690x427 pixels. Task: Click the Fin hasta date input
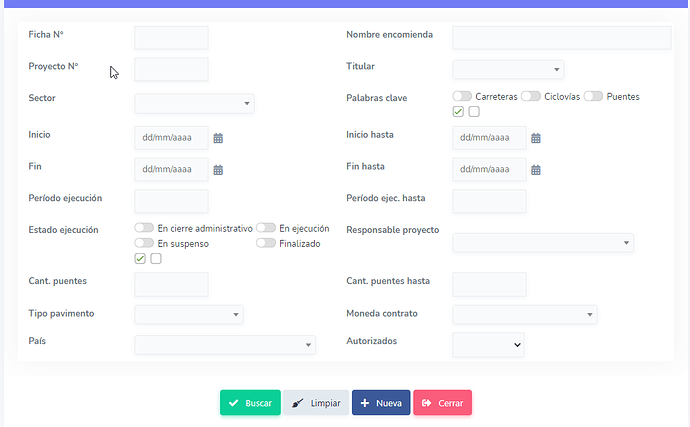click(489, 169)
